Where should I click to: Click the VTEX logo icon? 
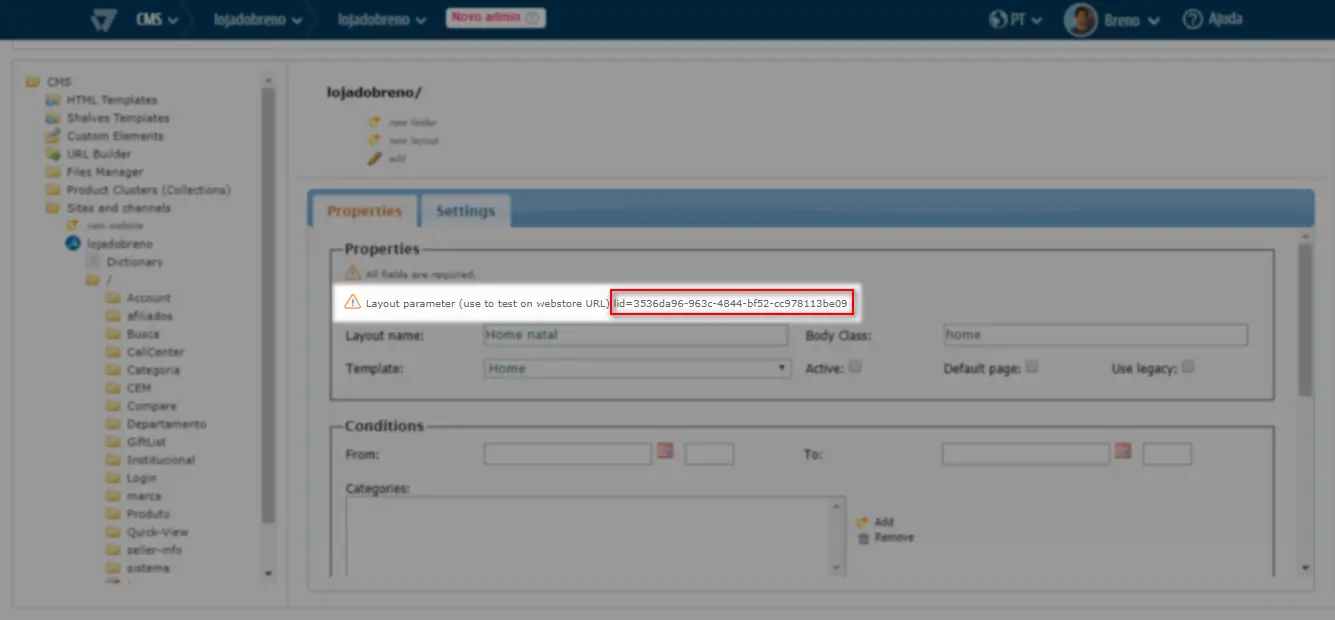pyautogui.click(x=103, y=19)
